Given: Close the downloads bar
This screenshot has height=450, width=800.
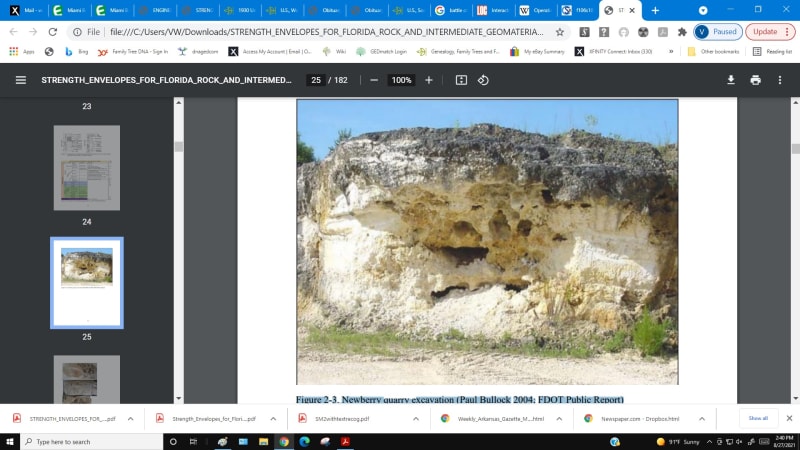Looking at the screenshot, I should click(x=789, y=418).
